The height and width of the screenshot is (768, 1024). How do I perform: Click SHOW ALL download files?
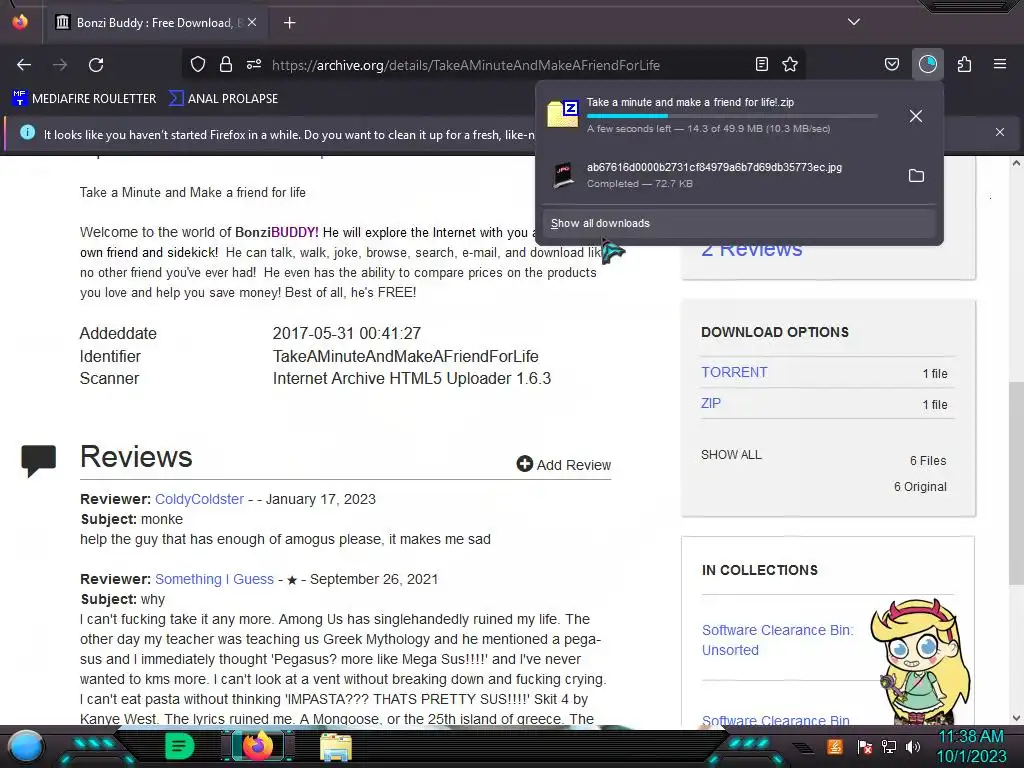[731, 455]
